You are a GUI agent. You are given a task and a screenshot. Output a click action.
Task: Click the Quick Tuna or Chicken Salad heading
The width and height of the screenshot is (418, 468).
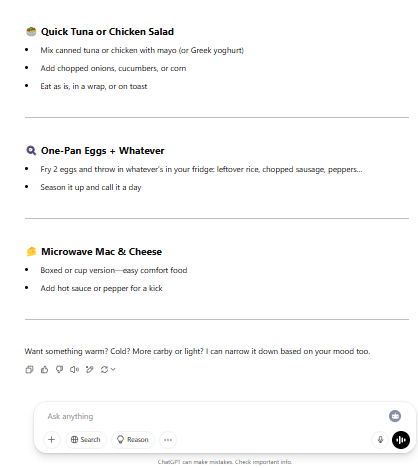pyautogui.click(x=107, y=32)
